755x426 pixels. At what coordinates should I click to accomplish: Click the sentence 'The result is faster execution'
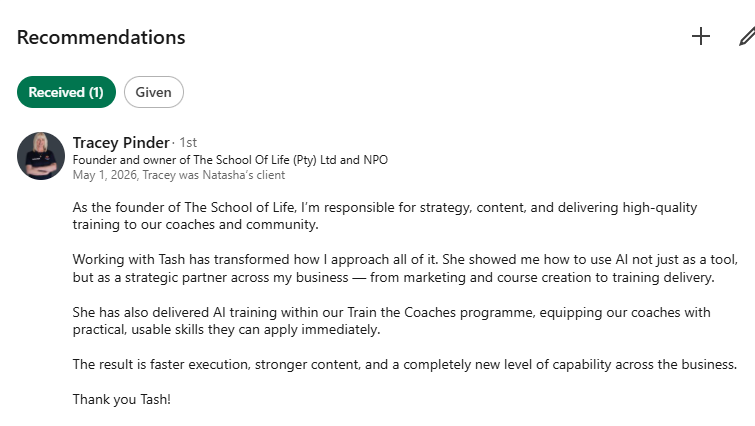pos(404,364)
